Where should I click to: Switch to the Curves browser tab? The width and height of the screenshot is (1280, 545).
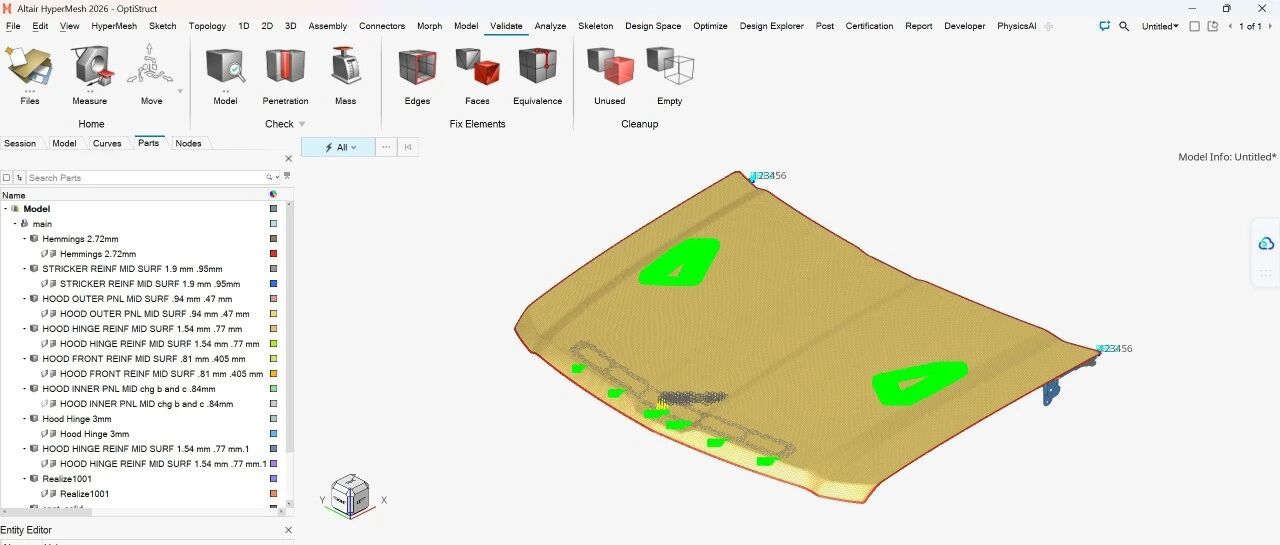point(107,143)
